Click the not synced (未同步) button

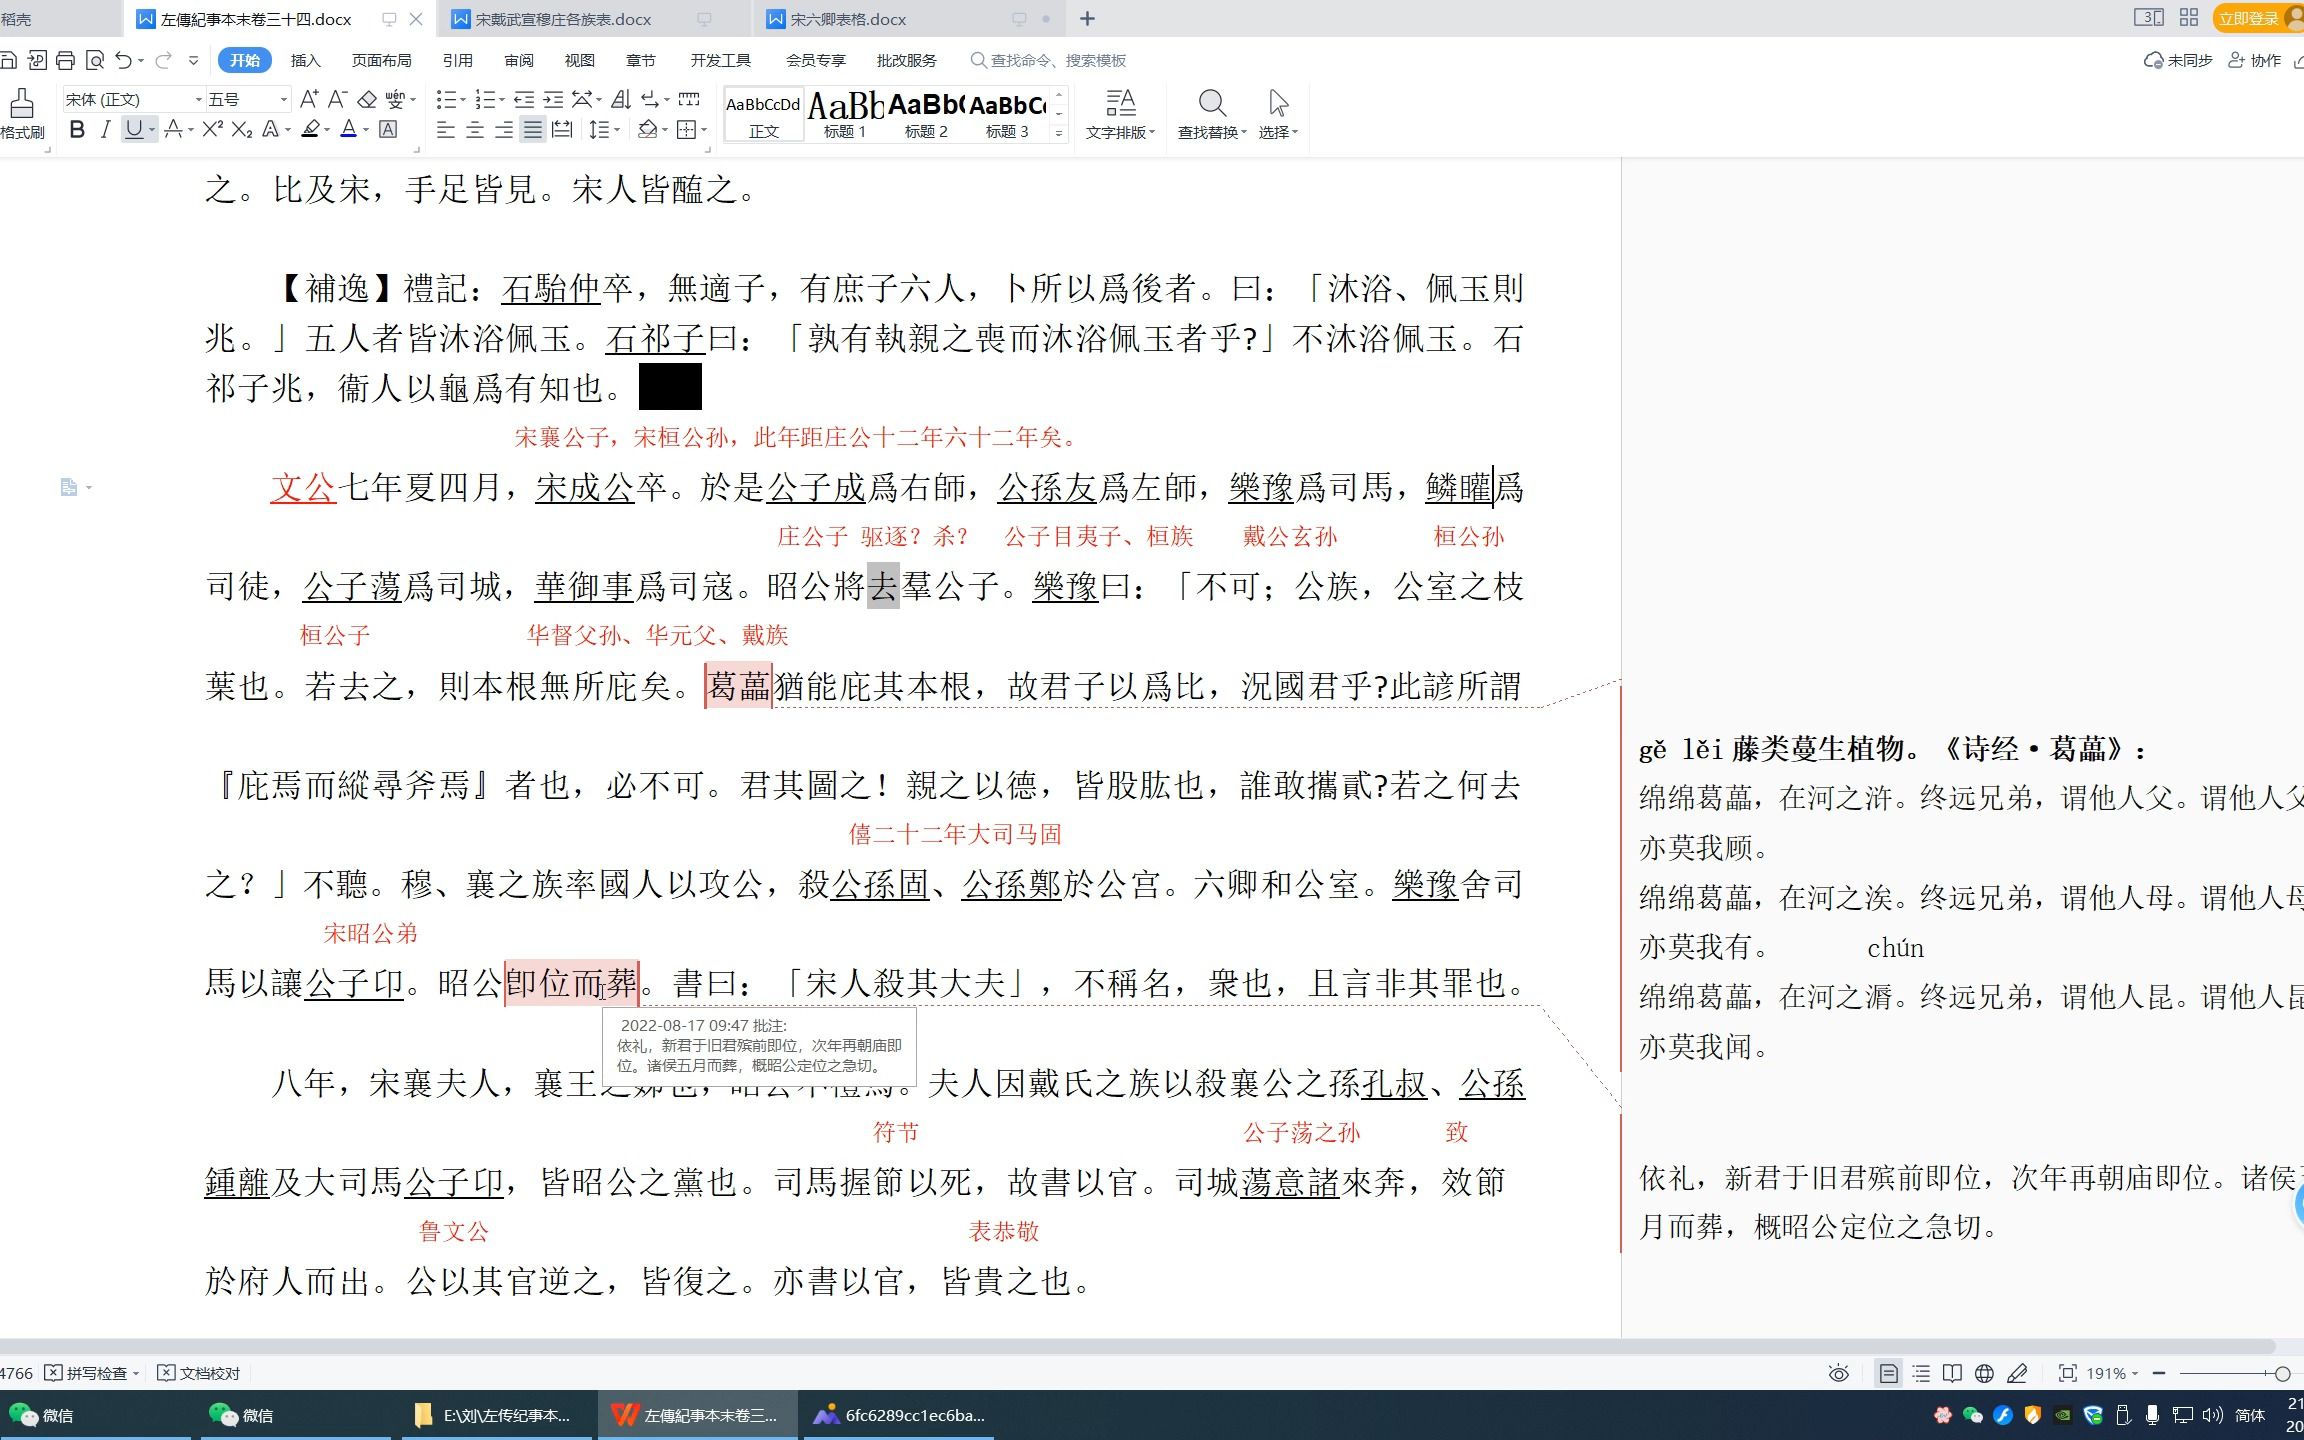pyautogui.click(x=2178, y=60)
